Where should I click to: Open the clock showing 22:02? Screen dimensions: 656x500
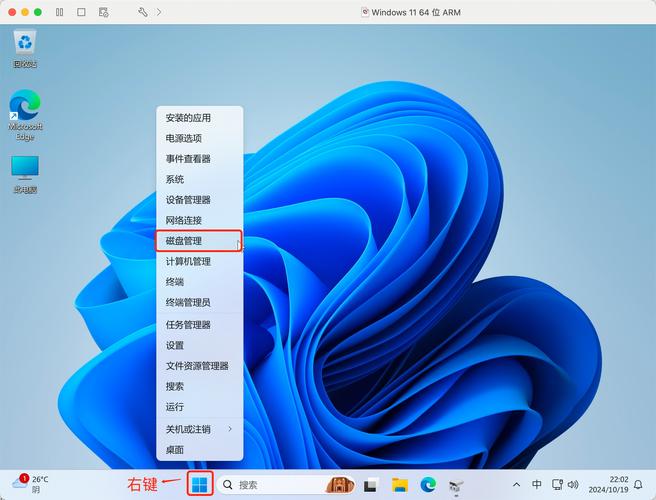(608, 485)
